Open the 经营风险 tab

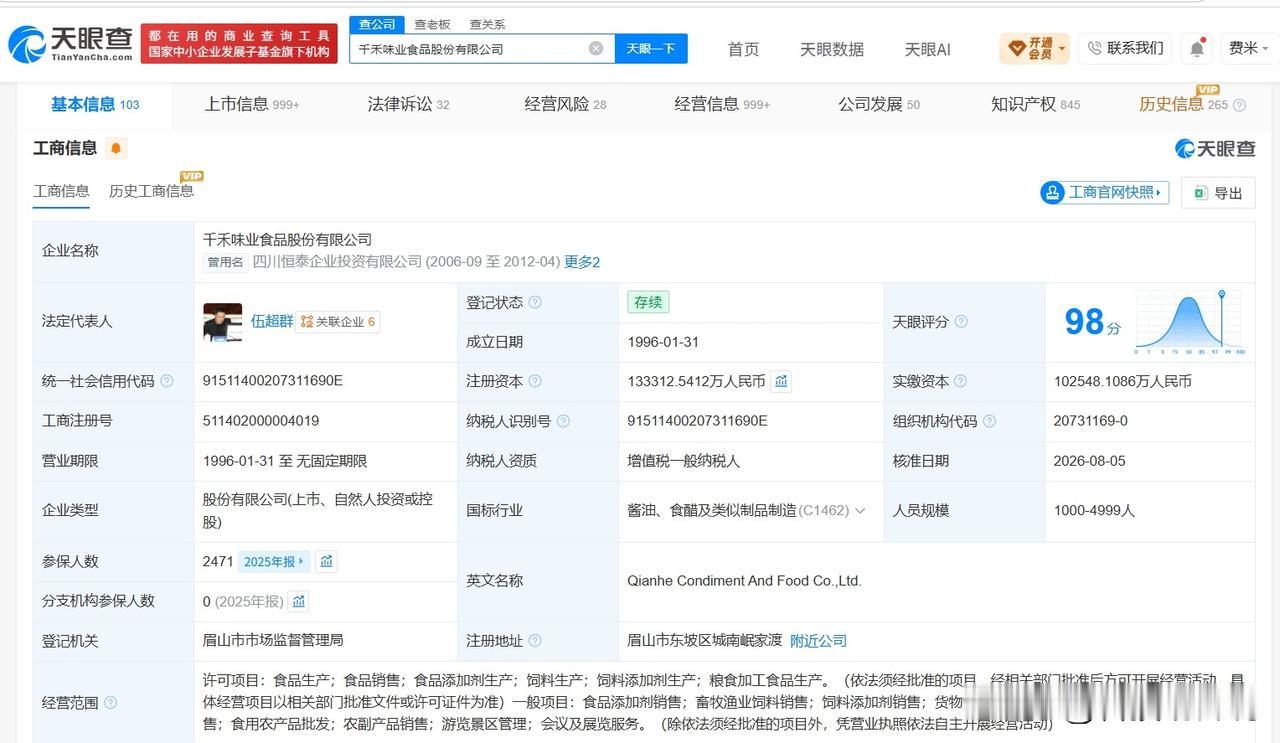tap(565, 104)
